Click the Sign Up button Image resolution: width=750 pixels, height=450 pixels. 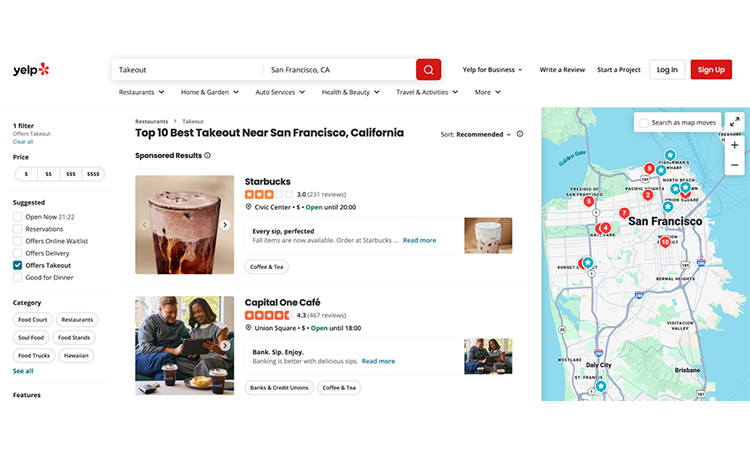click(711, 70)
